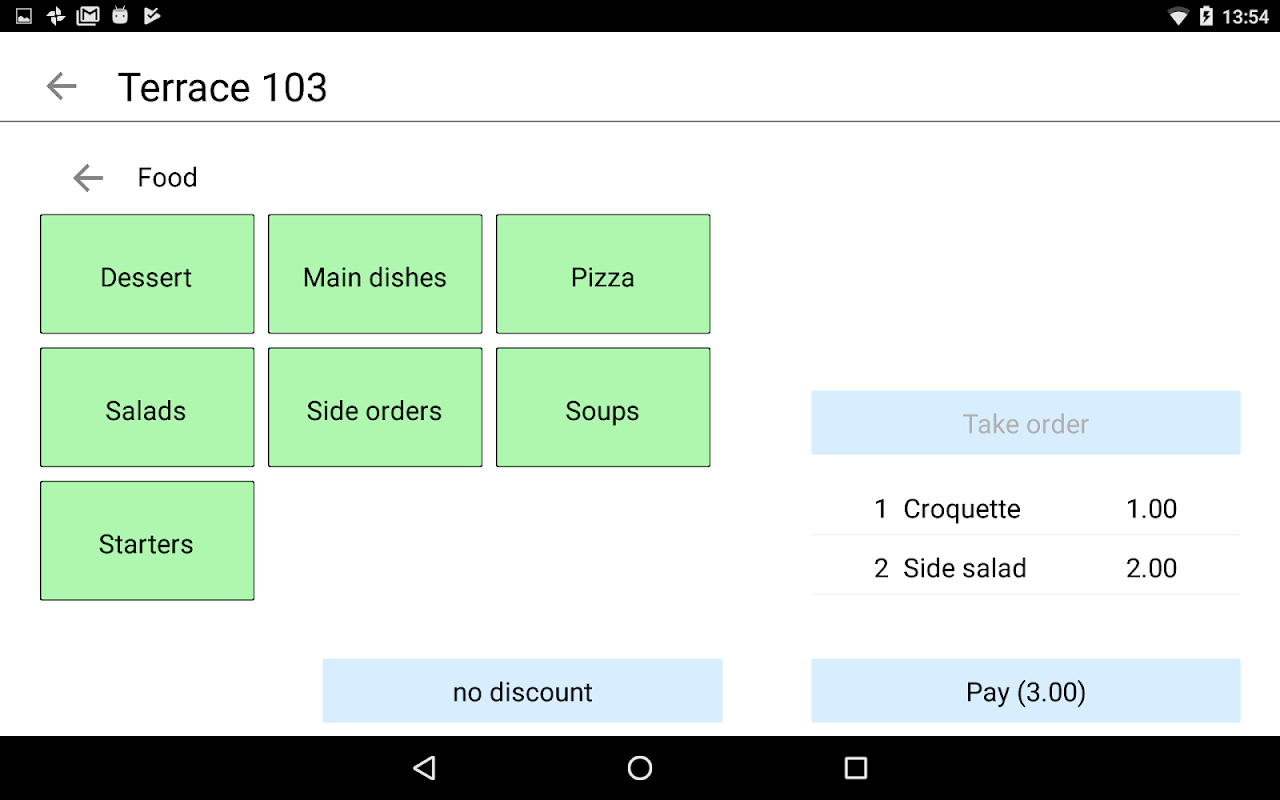Choose the Salads category

point(147,407)
